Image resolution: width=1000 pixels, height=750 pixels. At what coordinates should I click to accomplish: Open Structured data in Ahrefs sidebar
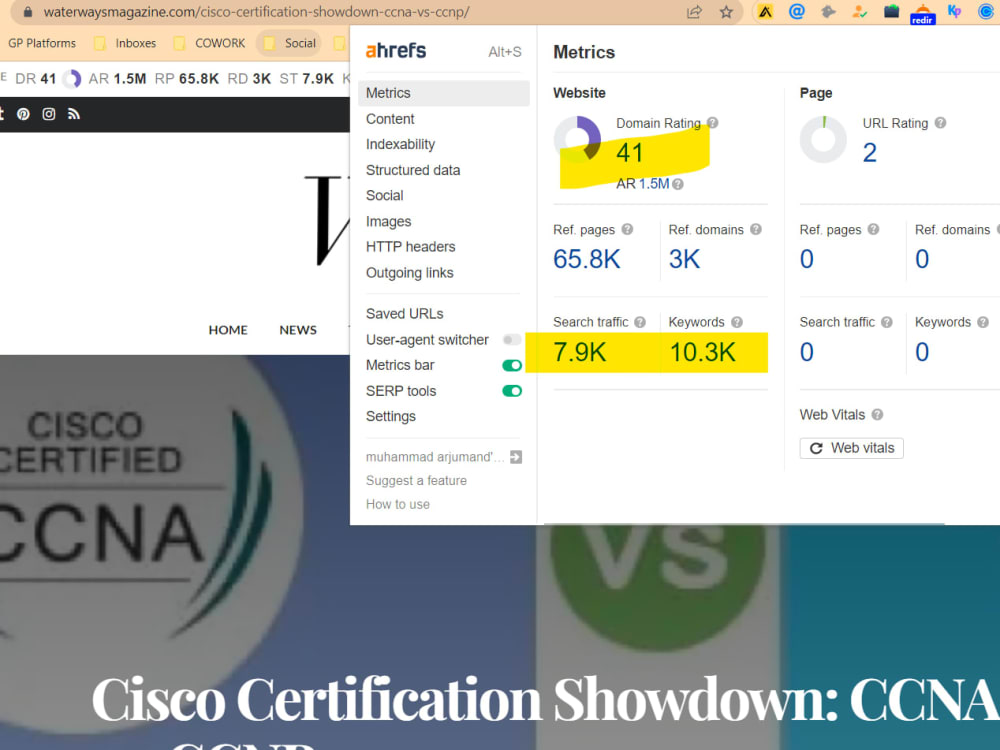(413, 170)
